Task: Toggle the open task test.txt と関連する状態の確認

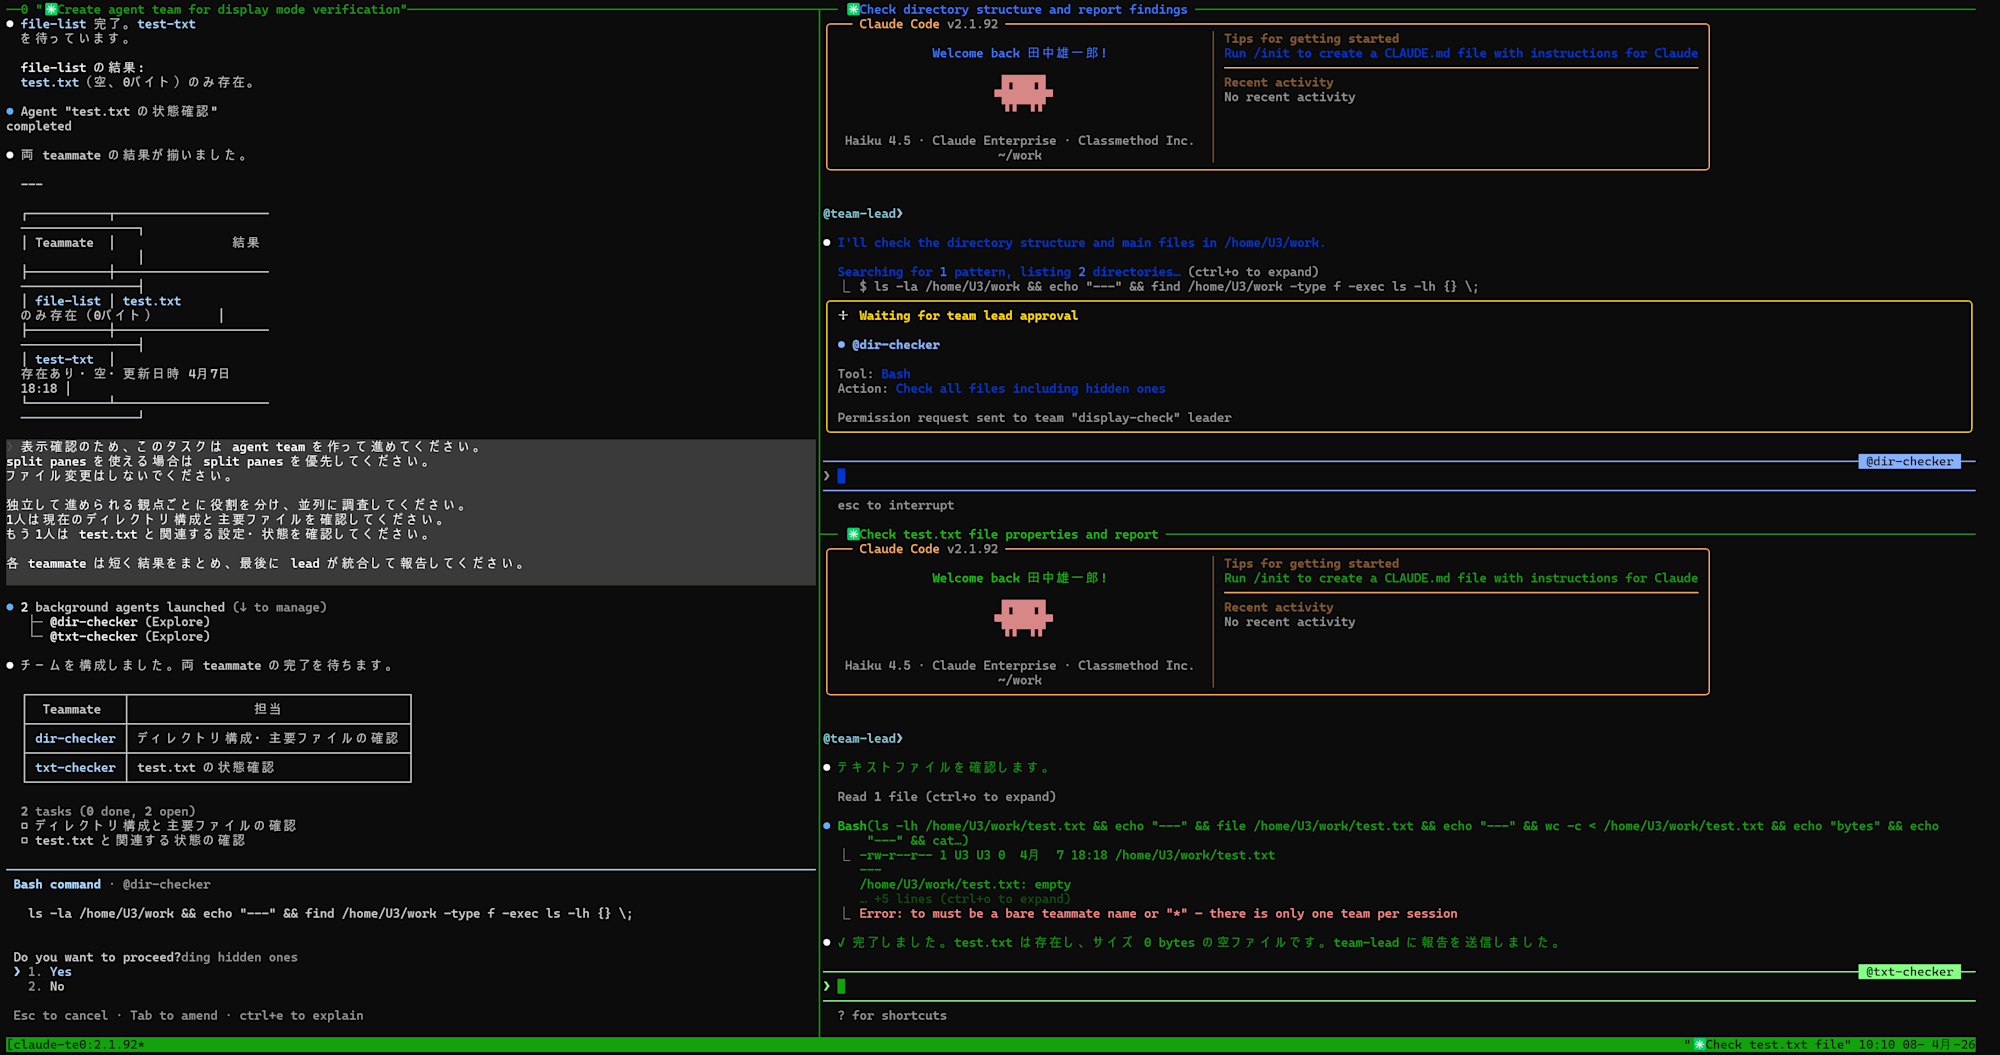Action: pyautogui.click(x=133, y=841)
